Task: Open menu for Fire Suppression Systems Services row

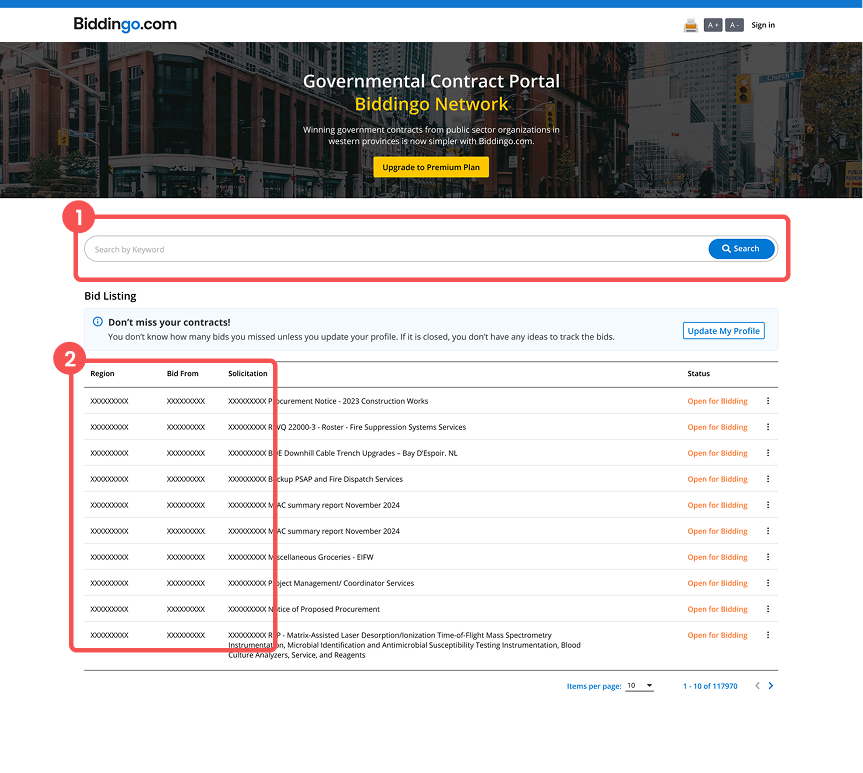Action: coord(768,427)
